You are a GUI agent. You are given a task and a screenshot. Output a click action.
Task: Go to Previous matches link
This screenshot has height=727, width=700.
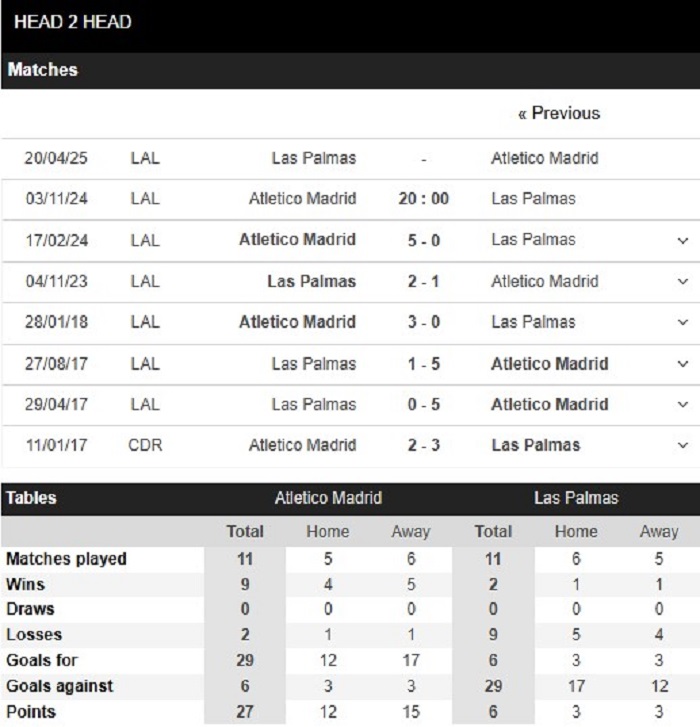pos(559,113)
